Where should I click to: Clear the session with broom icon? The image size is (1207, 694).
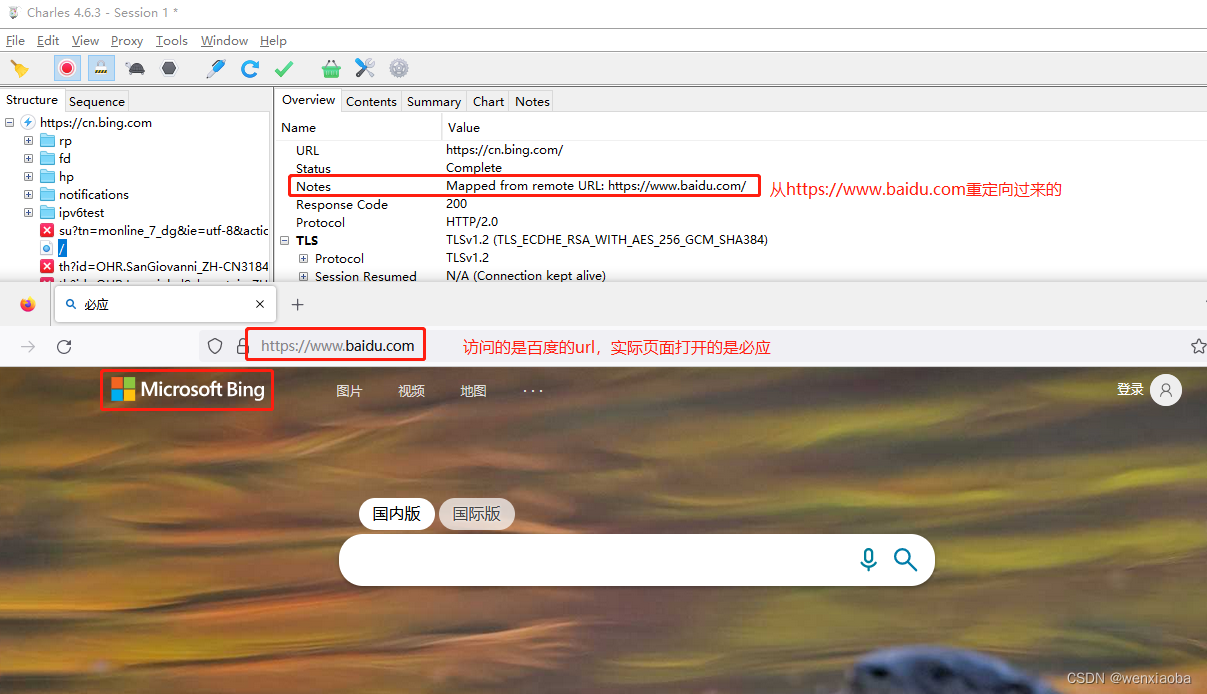coord(20,68)
